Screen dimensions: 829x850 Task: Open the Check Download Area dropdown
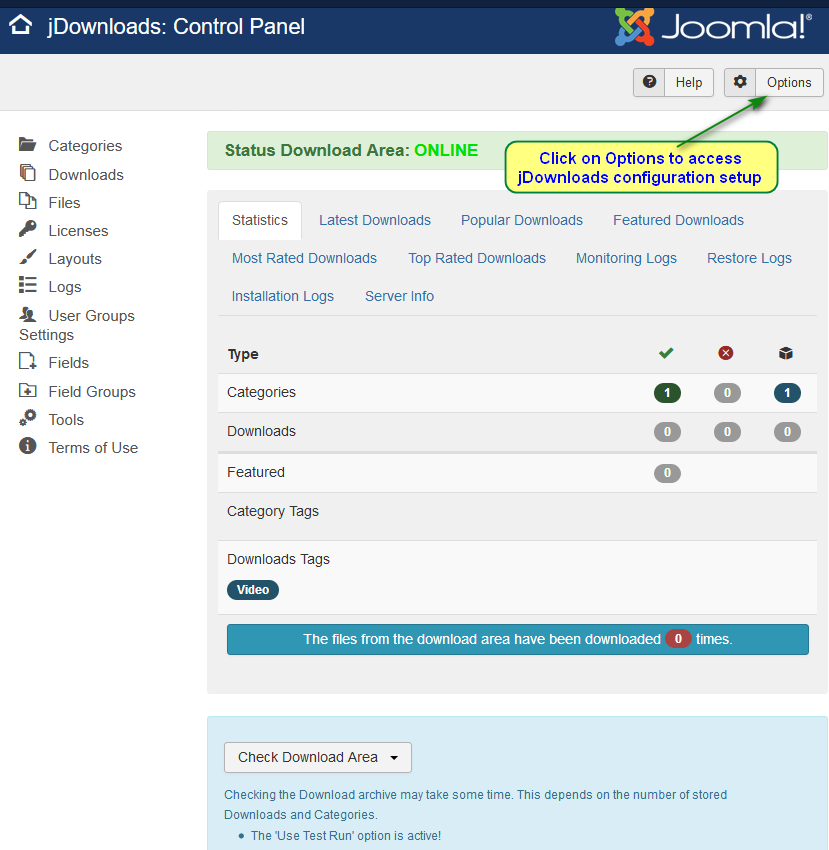[x=318, y=757]
